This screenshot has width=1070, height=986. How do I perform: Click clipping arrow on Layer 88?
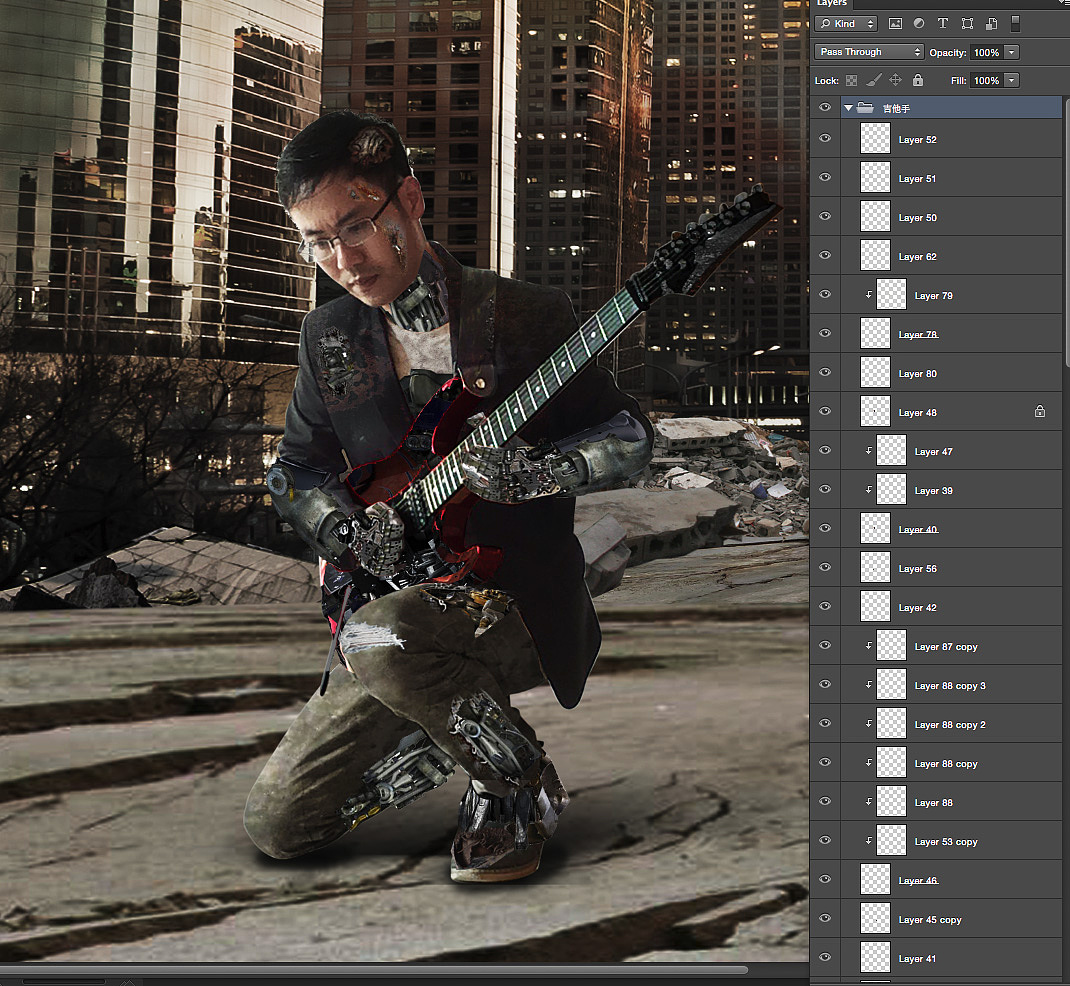pyautogui.click(x=869, y=802)
